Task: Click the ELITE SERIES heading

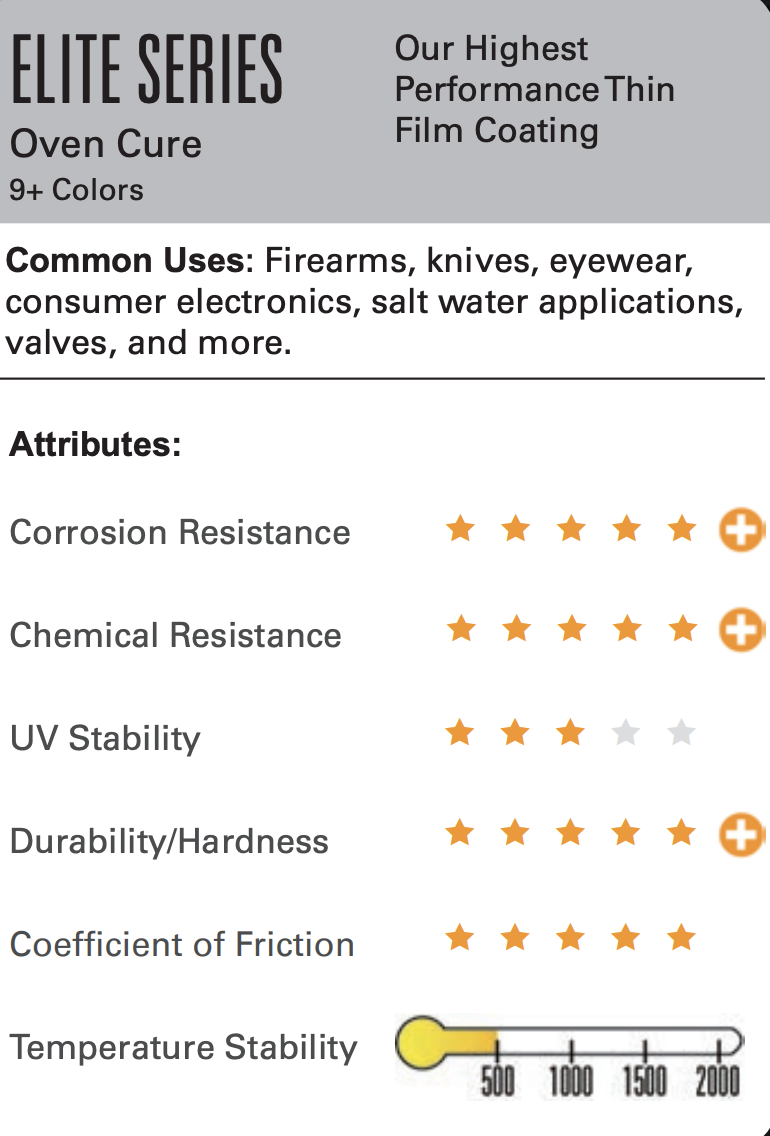Action: [x=146, y=70]
